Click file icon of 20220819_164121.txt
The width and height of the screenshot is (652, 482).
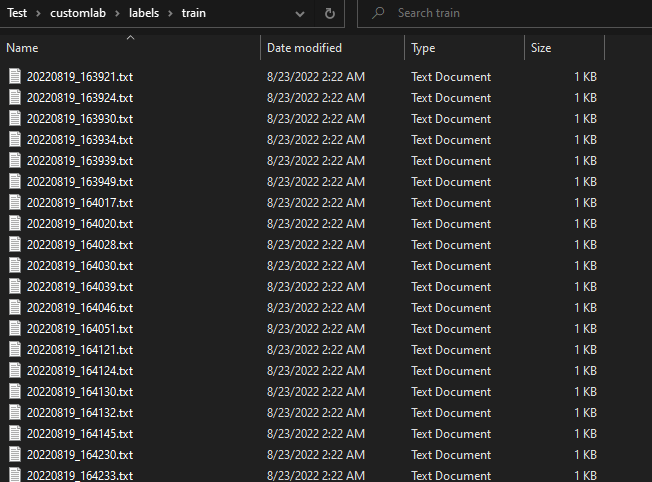pos(15,349)
